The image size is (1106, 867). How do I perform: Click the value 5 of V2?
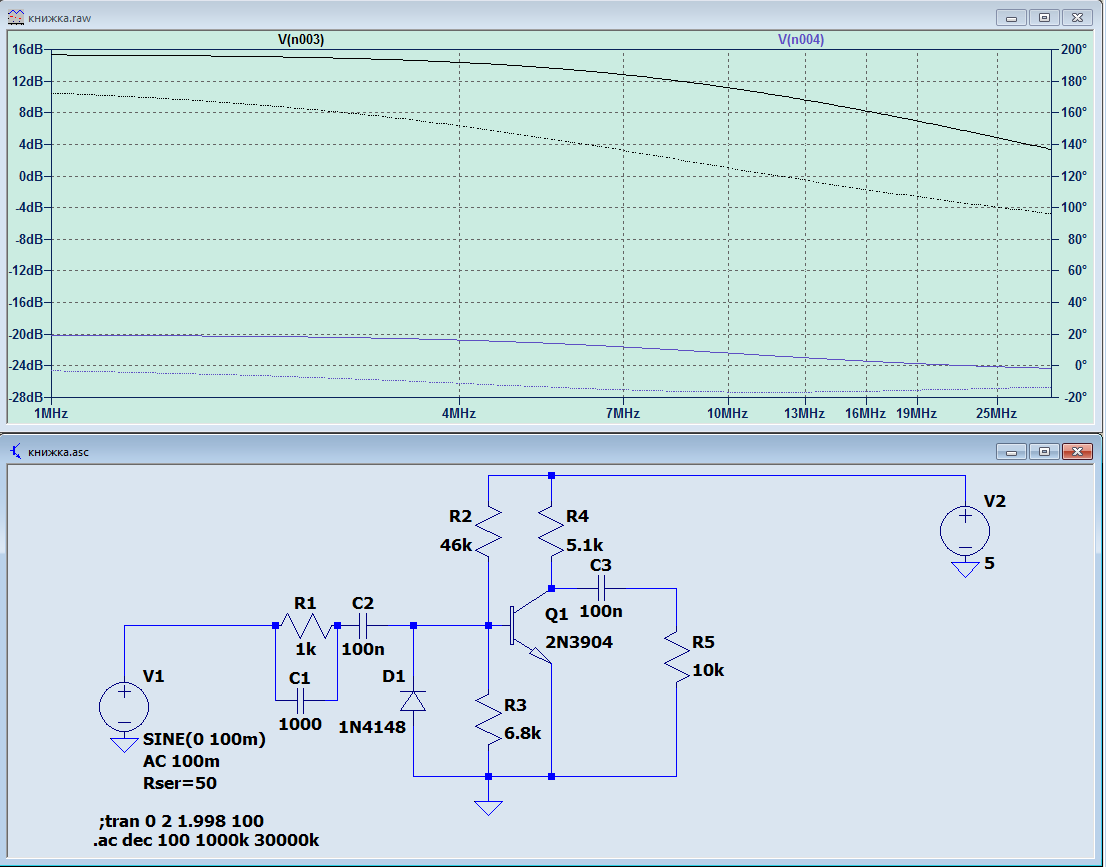coord(990,563)
